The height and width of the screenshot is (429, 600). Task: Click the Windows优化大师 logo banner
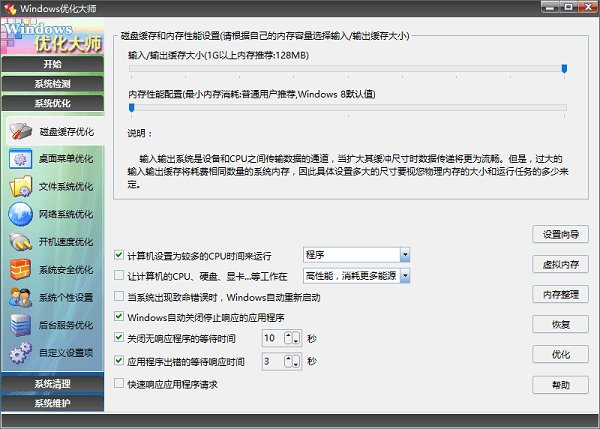point(52,36)
